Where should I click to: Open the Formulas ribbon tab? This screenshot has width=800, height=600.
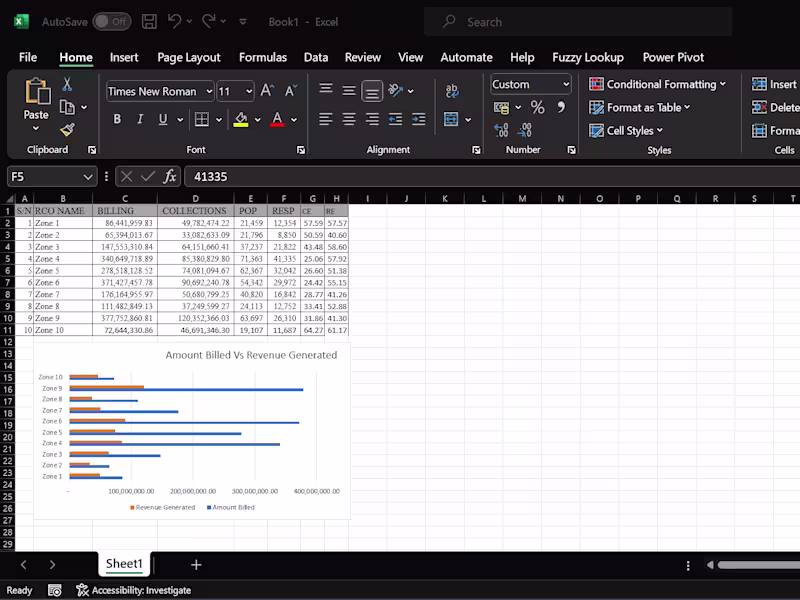tap(263, 57)
